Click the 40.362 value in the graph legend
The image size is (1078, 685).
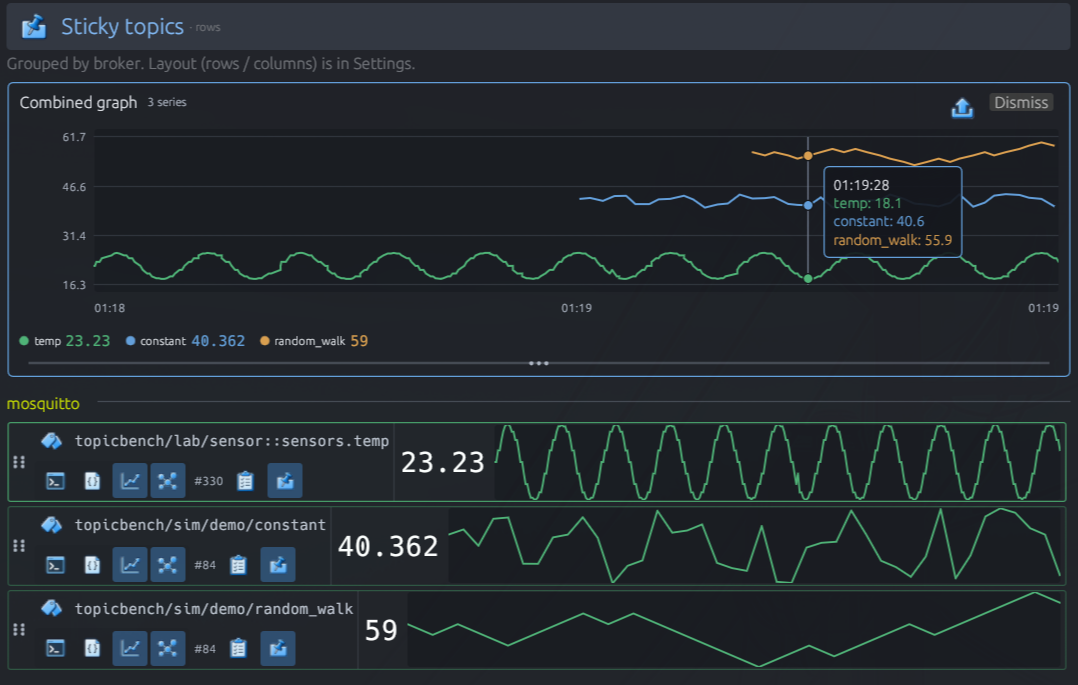[218, 341]
